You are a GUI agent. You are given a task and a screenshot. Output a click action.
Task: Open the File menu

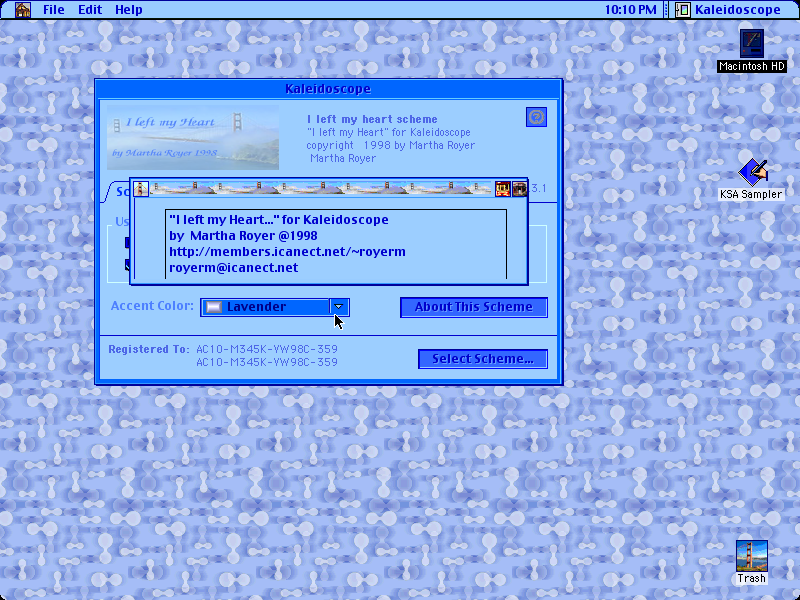pos(54,10)
